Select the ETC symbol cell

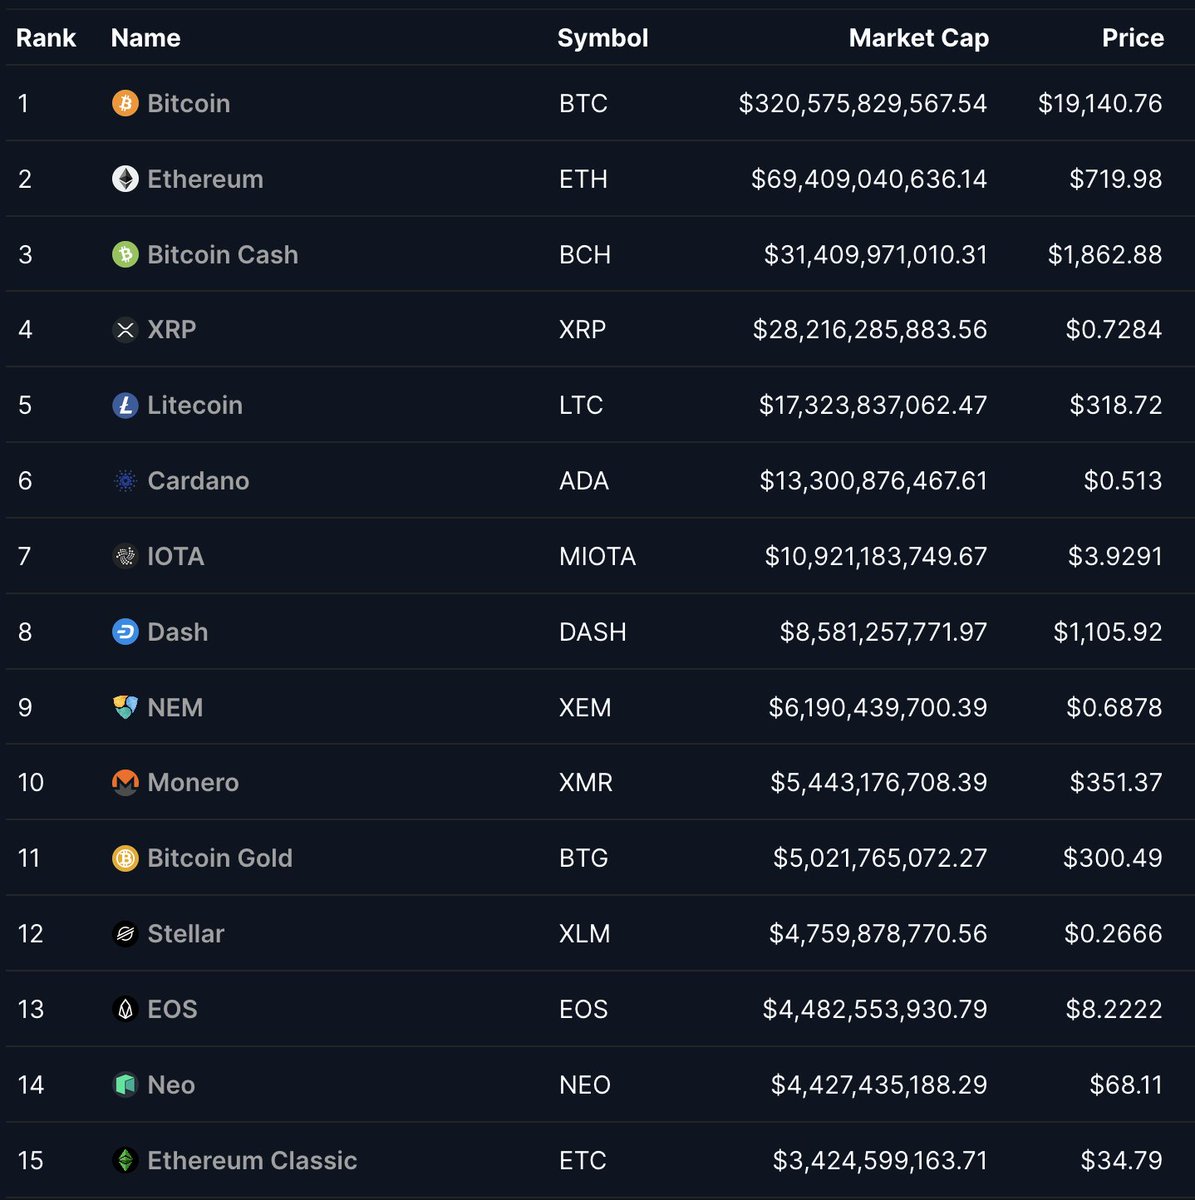pos(583,1160)
